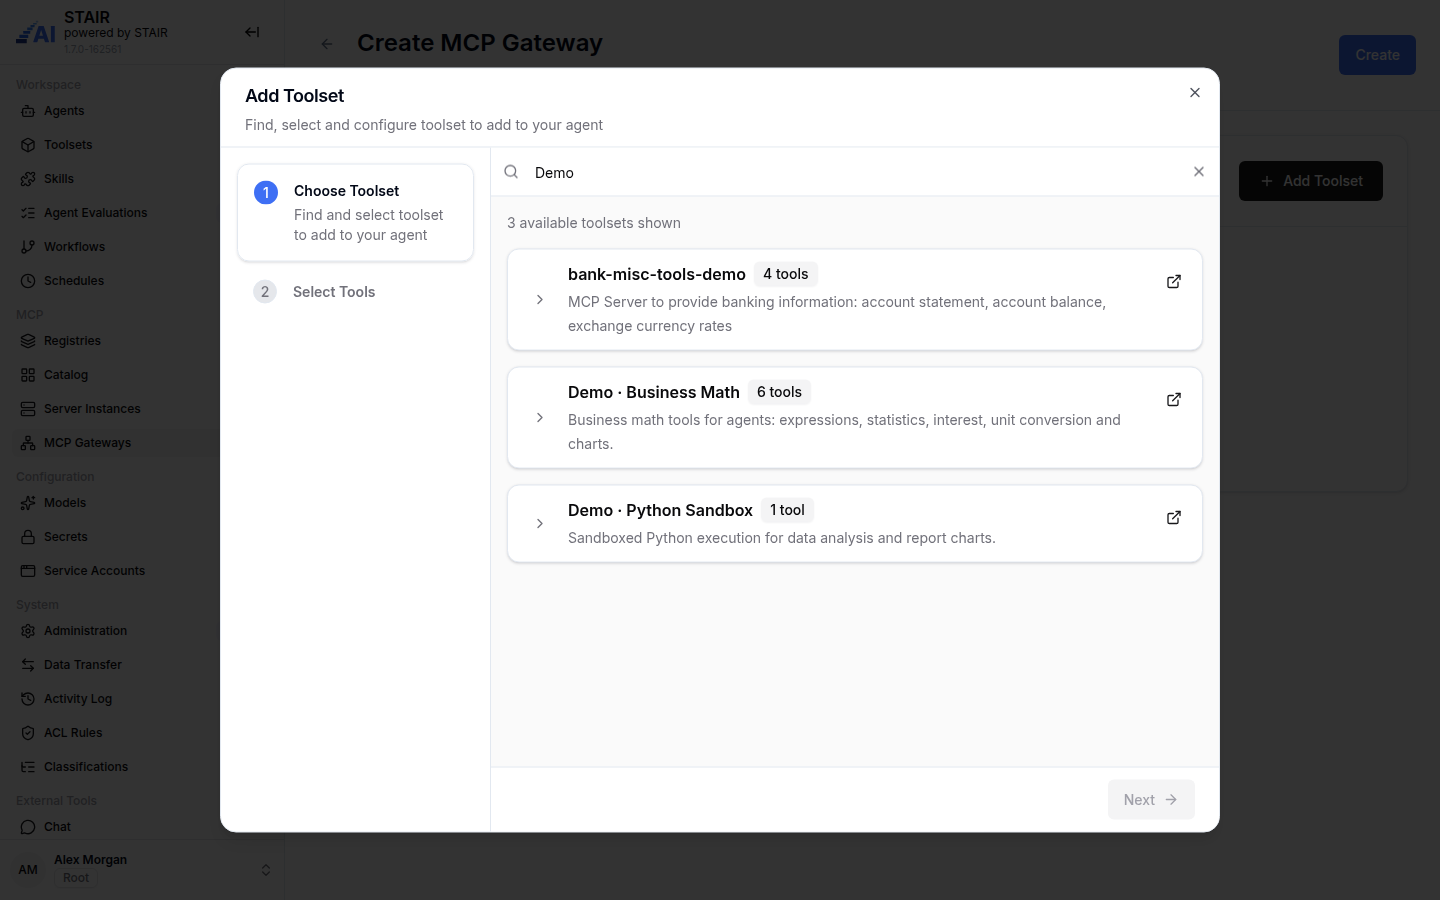Open Agent Evaluations page

(95, 213)
